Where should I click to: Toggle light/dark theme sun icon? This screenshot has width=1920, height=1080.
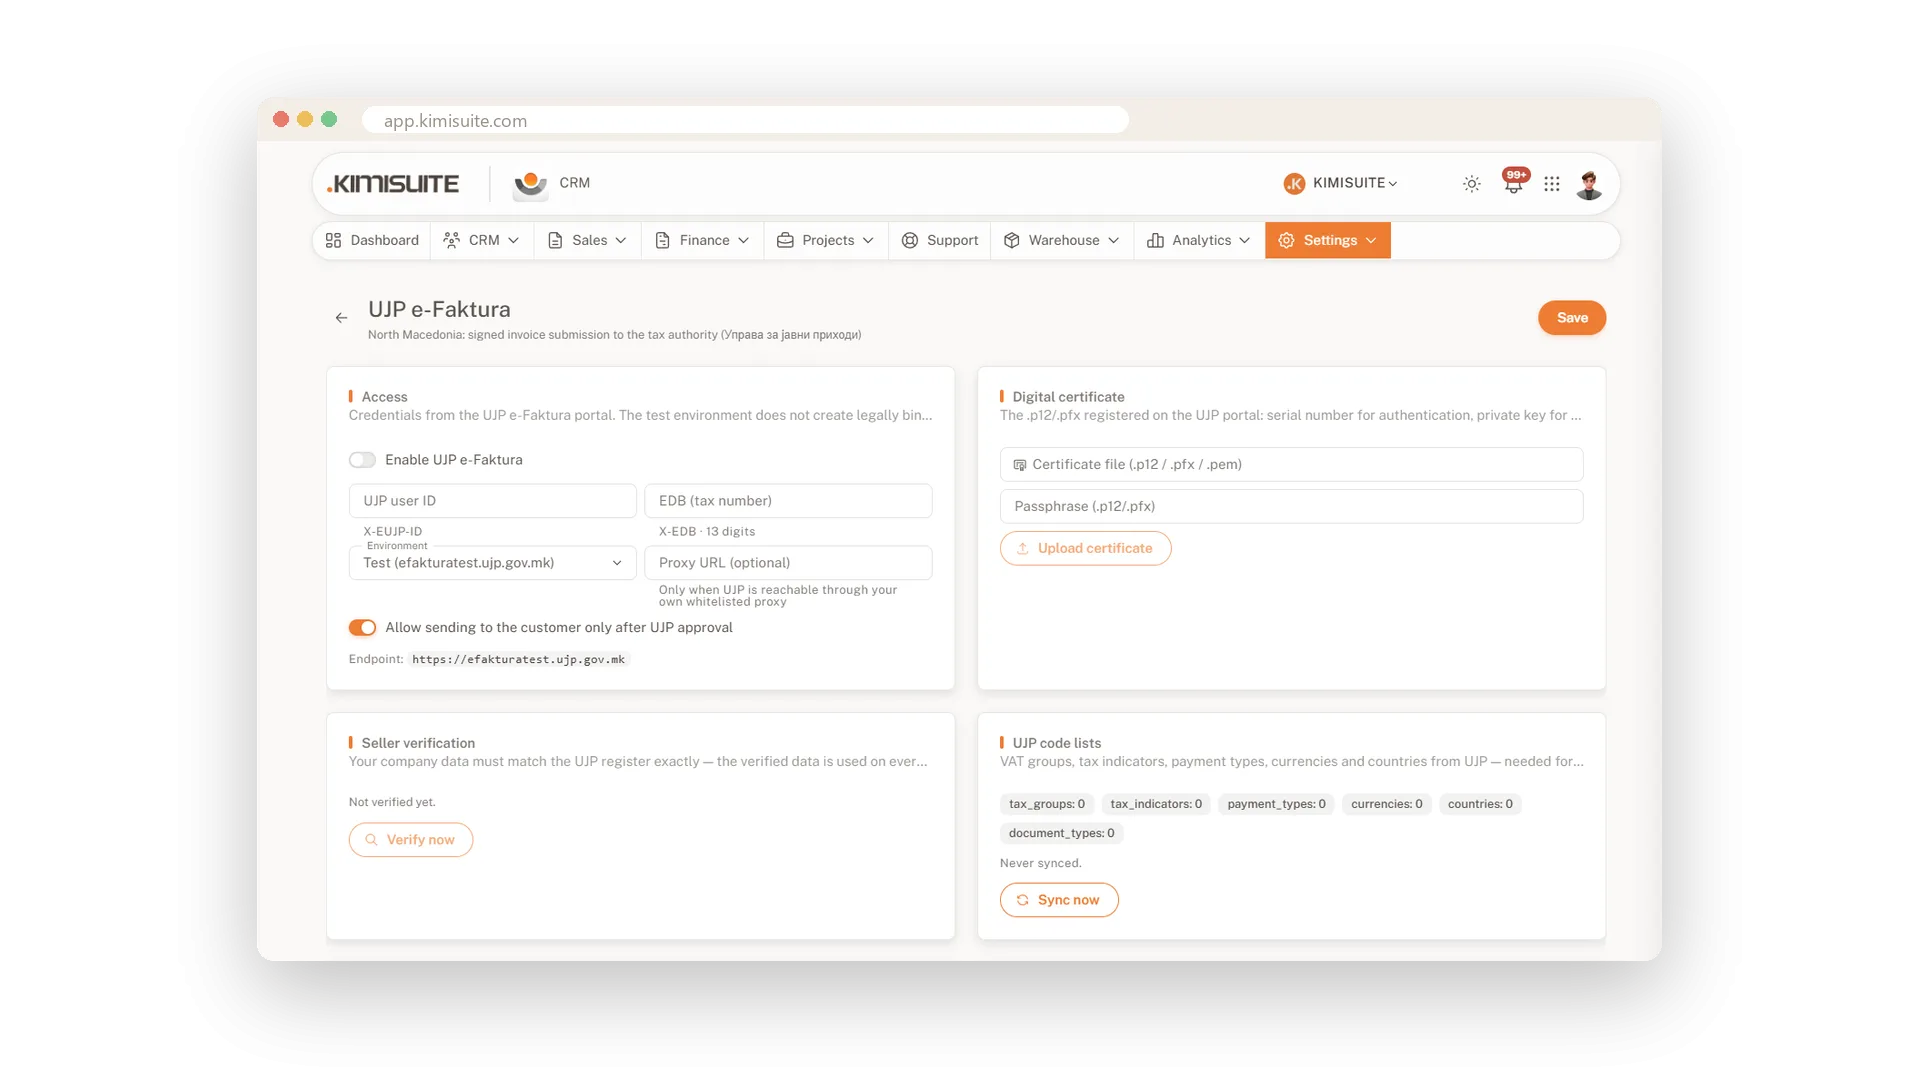[x=1472, y=184]
